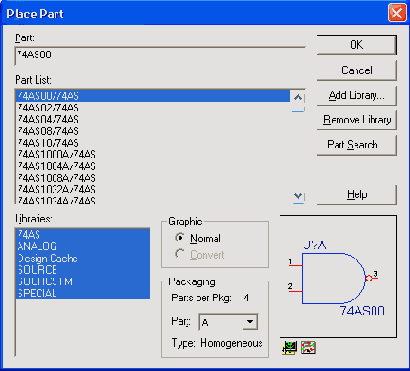Screen dimensions: 410x371
Task: Select the Convert graphic radio button
Action: (180, 254)
